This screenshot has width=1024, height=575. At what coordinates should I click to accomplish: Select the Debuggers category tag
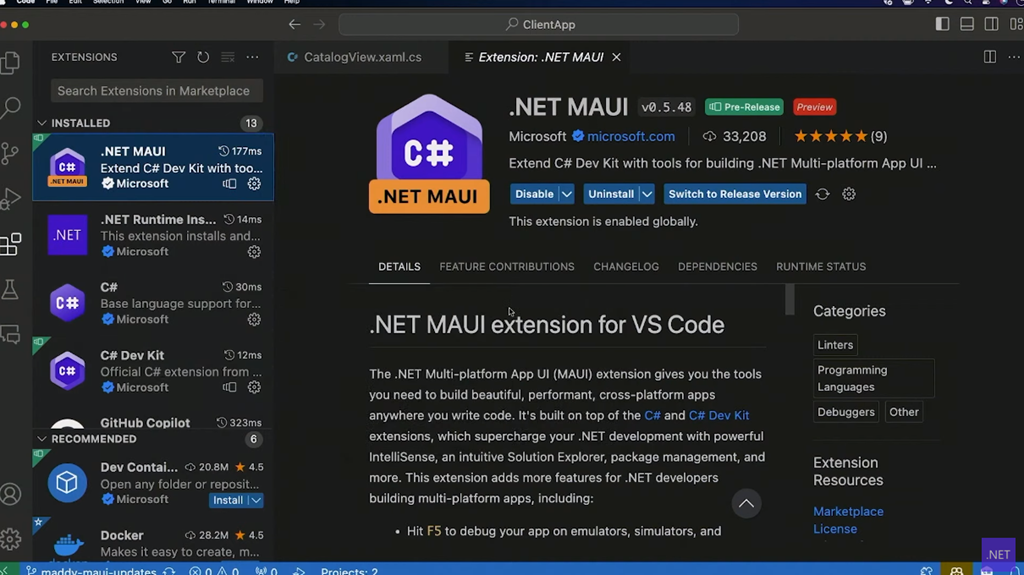(846, 412)
